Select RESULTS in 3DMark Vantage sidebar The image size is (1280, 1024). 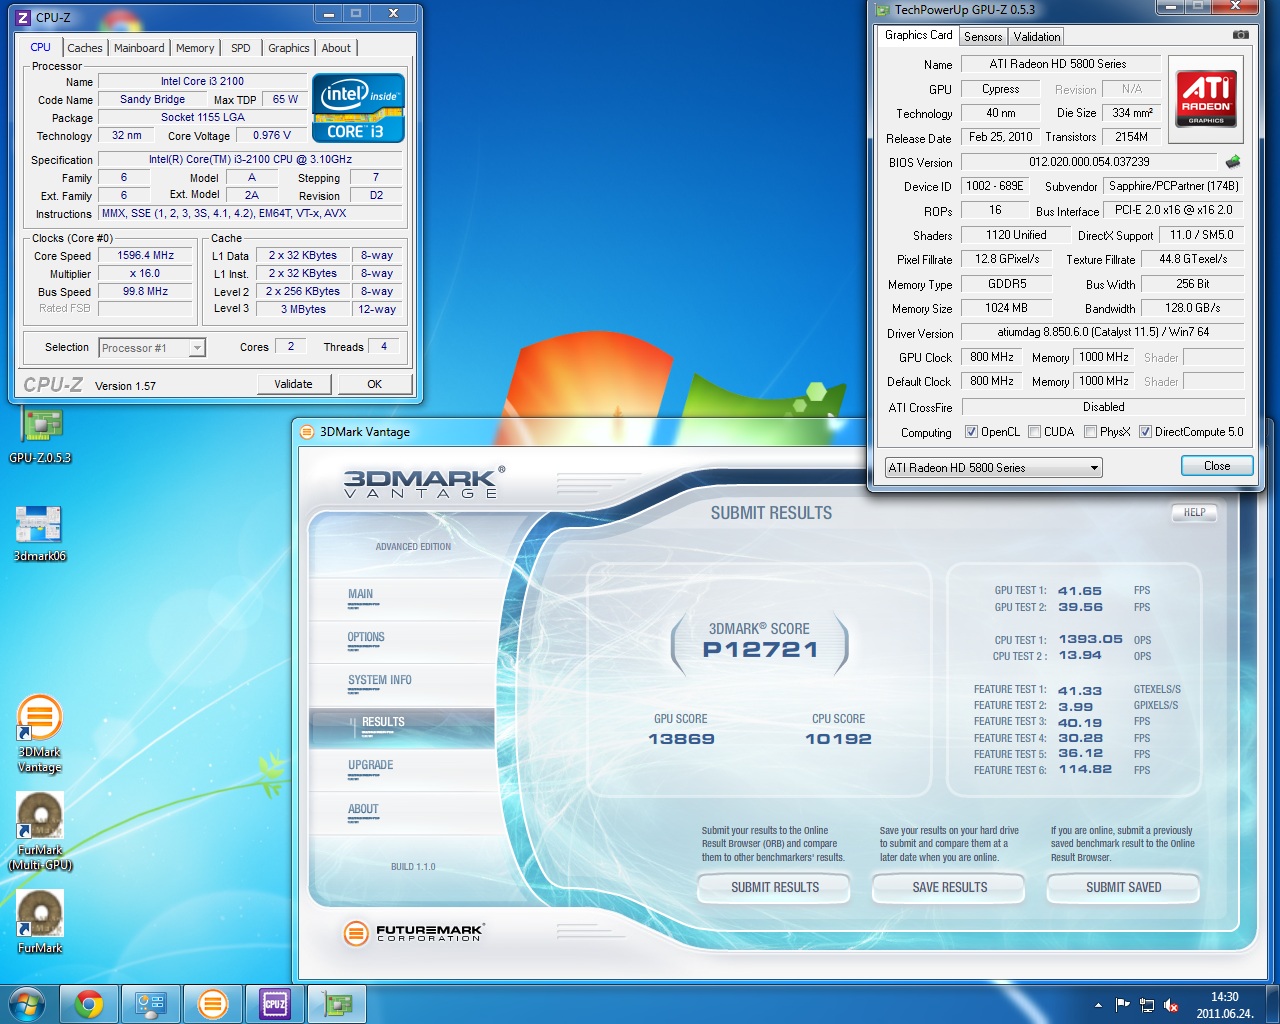click(x=402, y=728)
